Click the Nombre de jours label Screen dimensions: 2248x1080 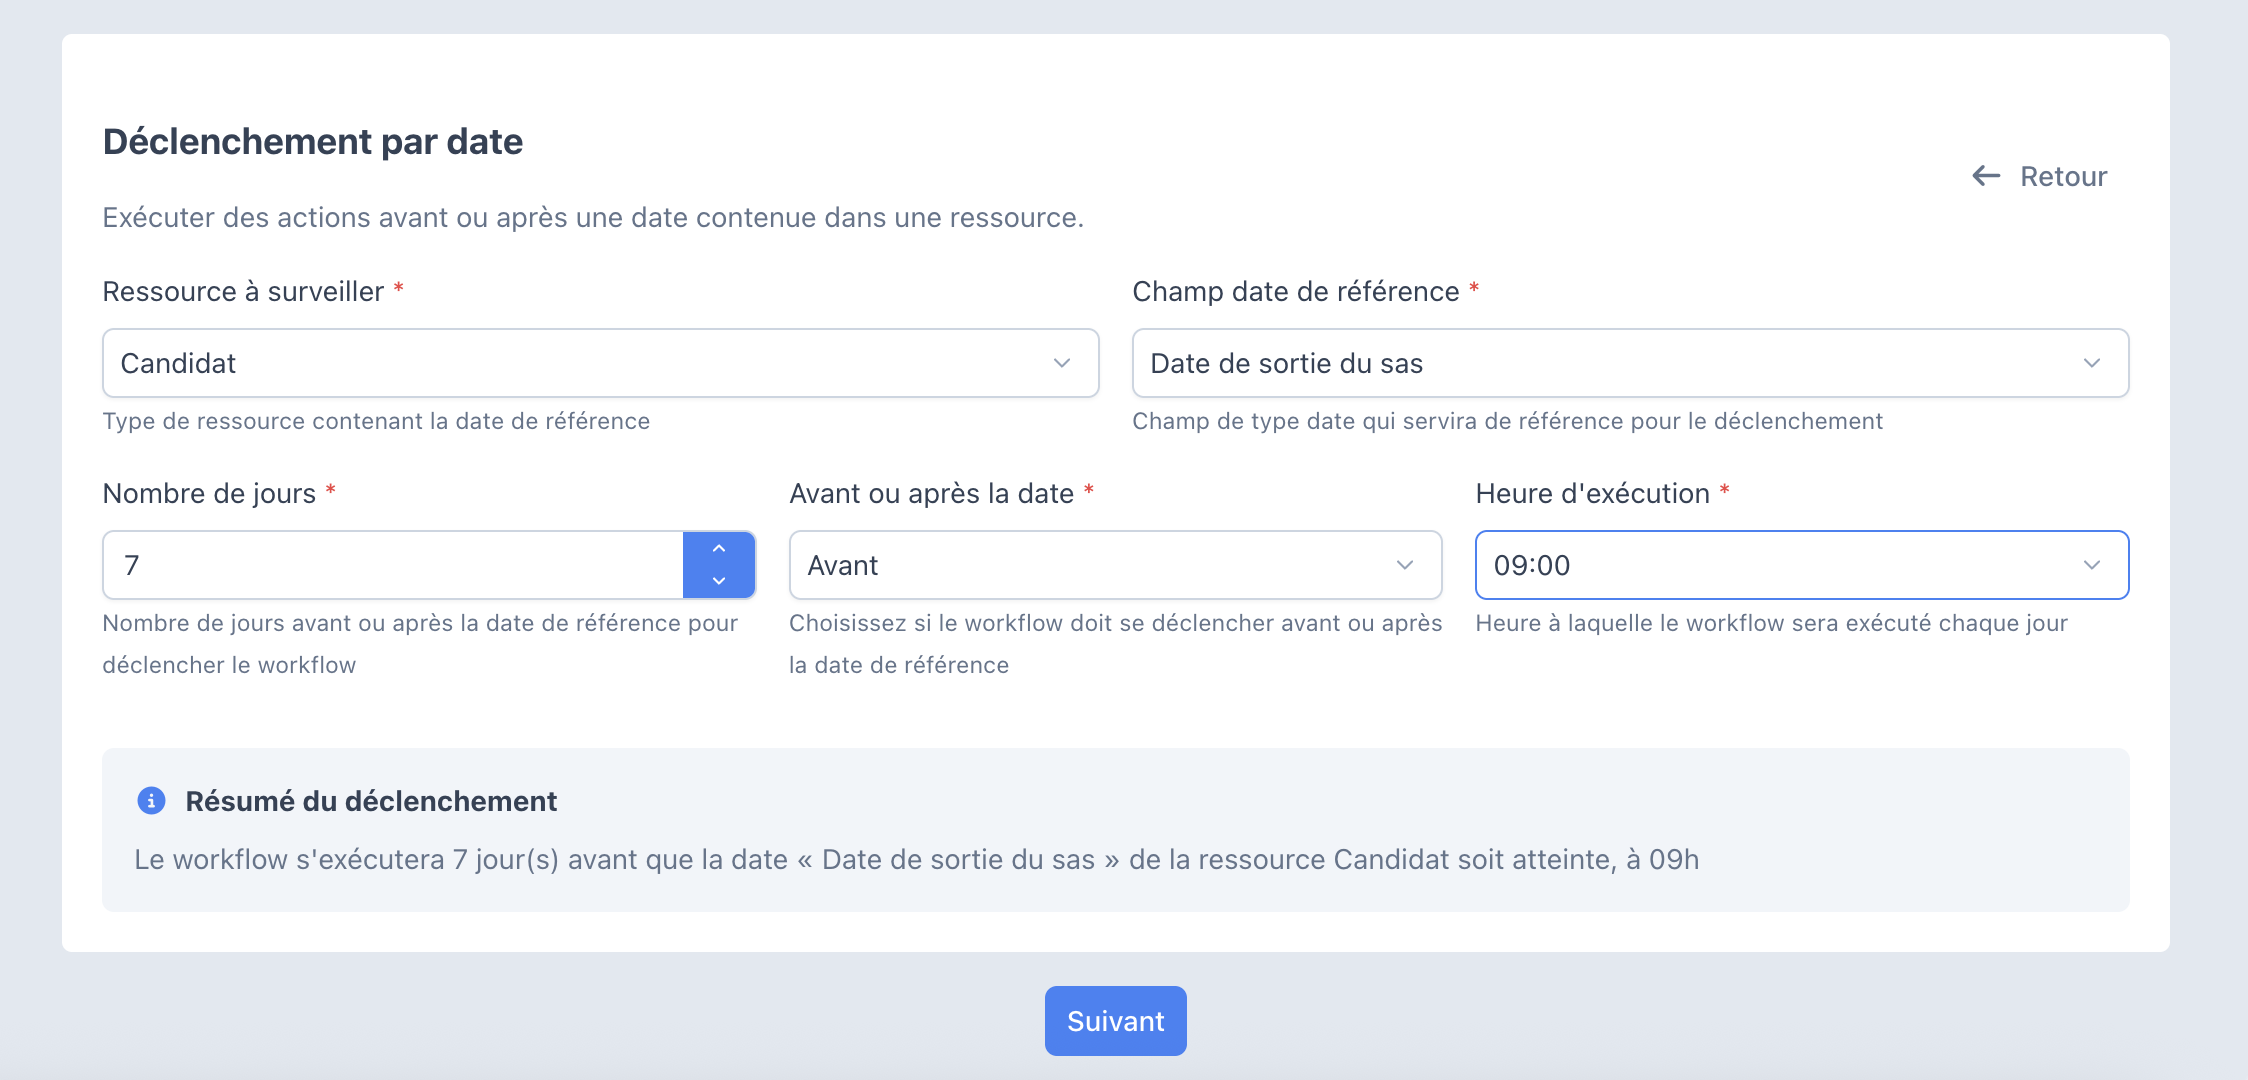209,494
